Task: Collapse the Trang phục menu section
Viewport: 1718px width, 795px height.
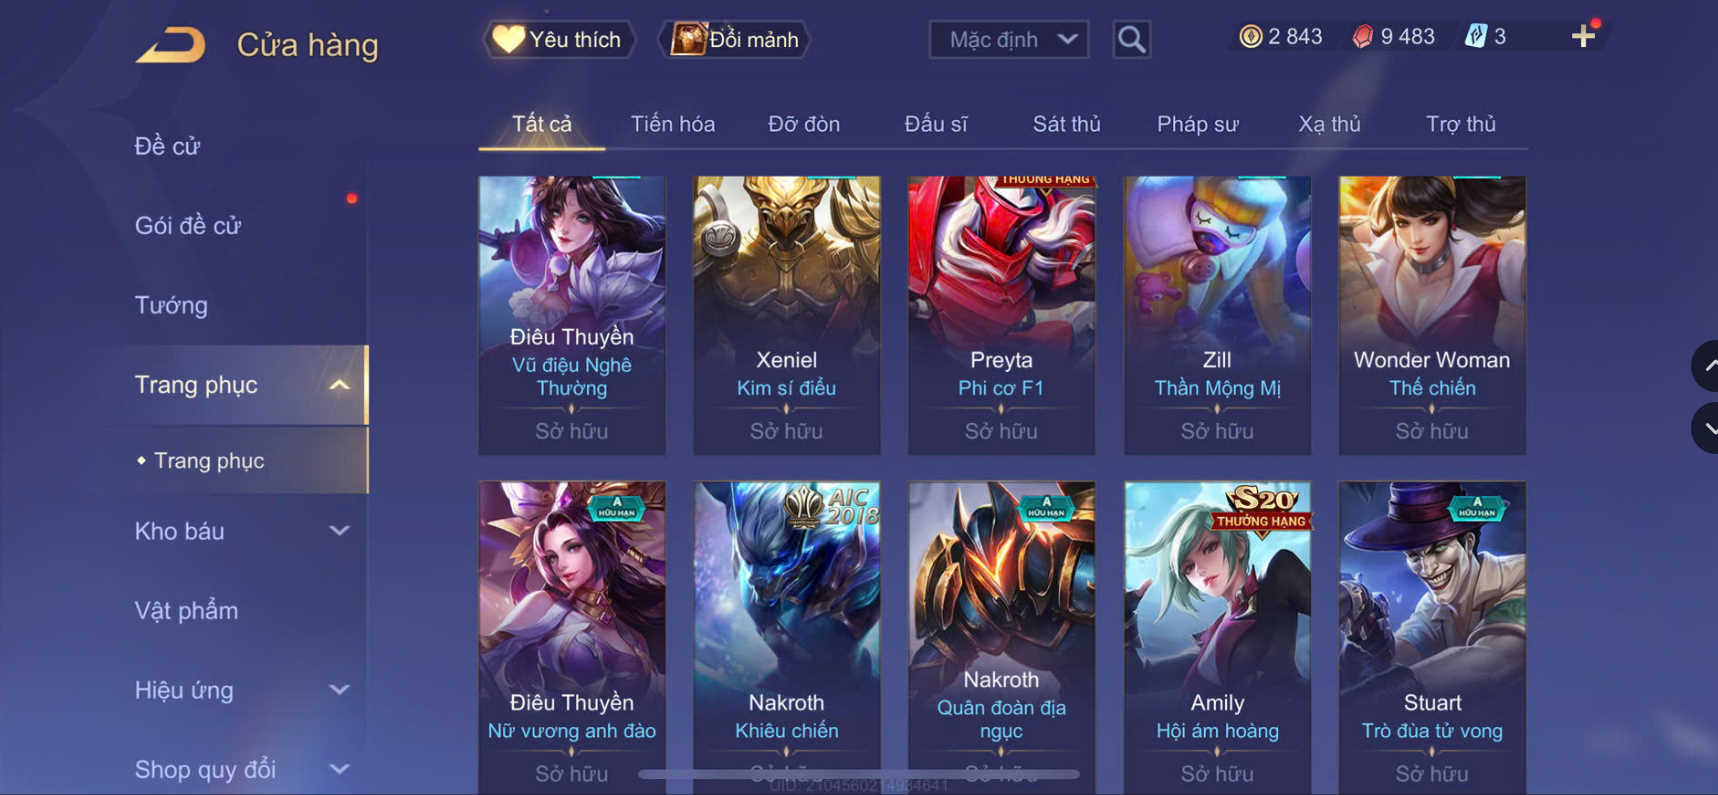Action: point(340,385)
